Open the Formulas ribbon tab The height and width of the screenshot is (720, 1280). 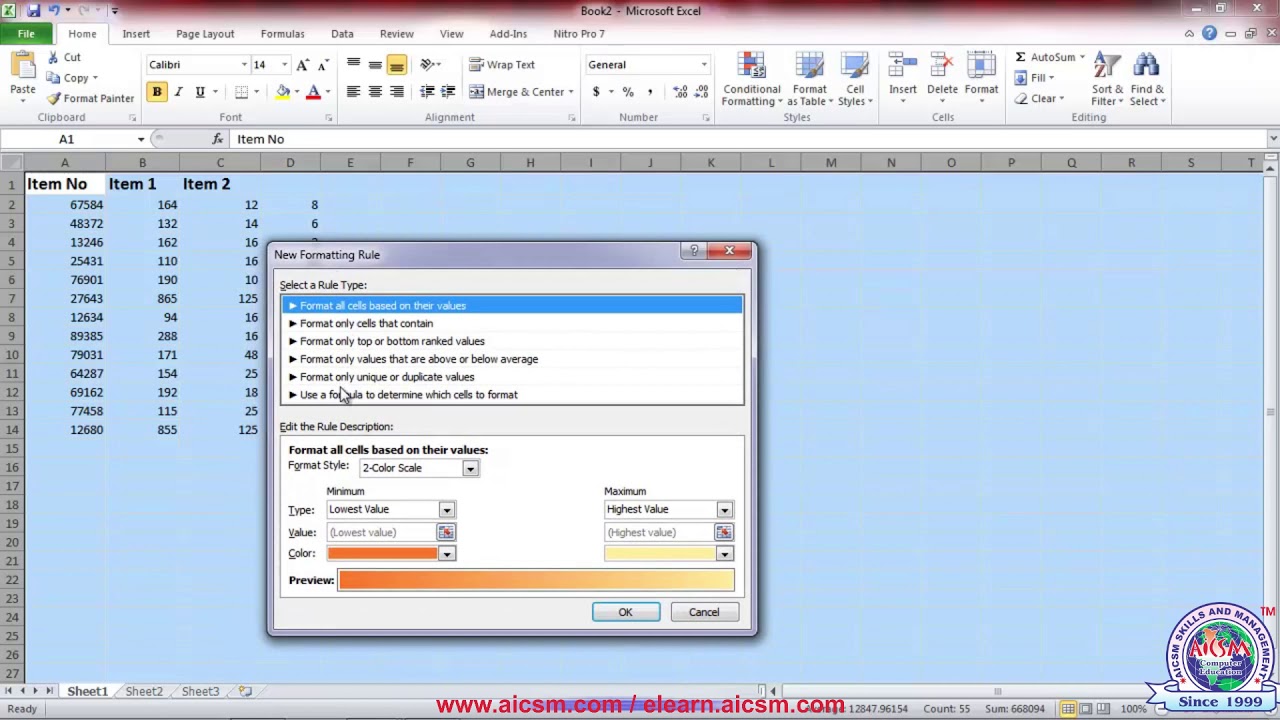(x=282, y=34)
